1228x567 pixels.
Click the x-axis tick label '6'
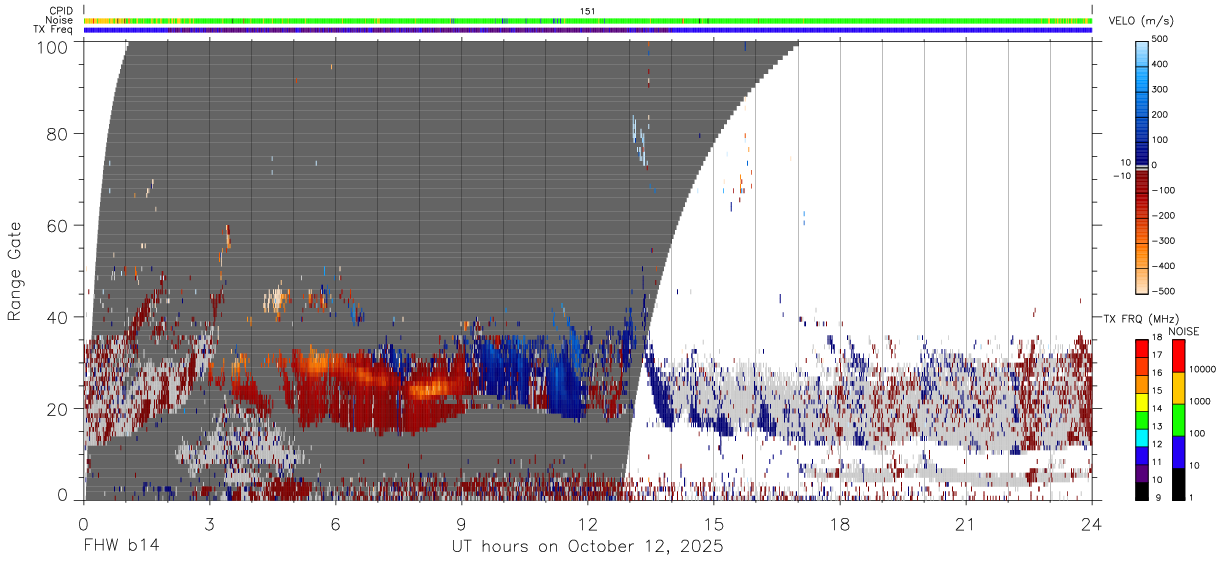tap(335, 523)
